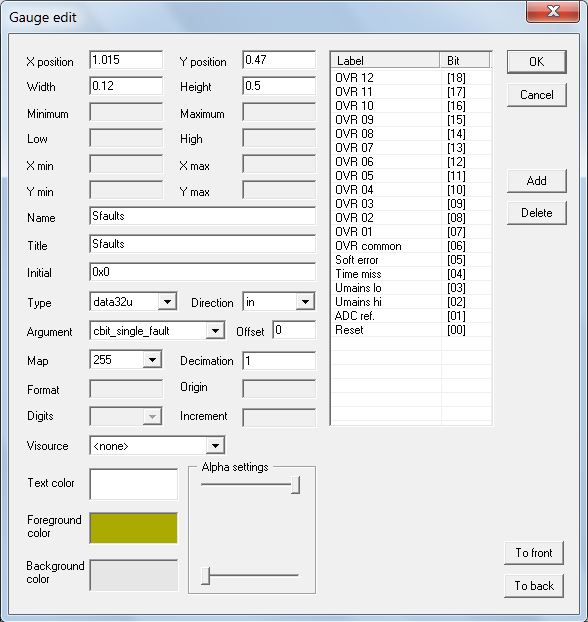Open the white Text color swatch
Screen dimensions: 588x622
click(x=134, y=484)
